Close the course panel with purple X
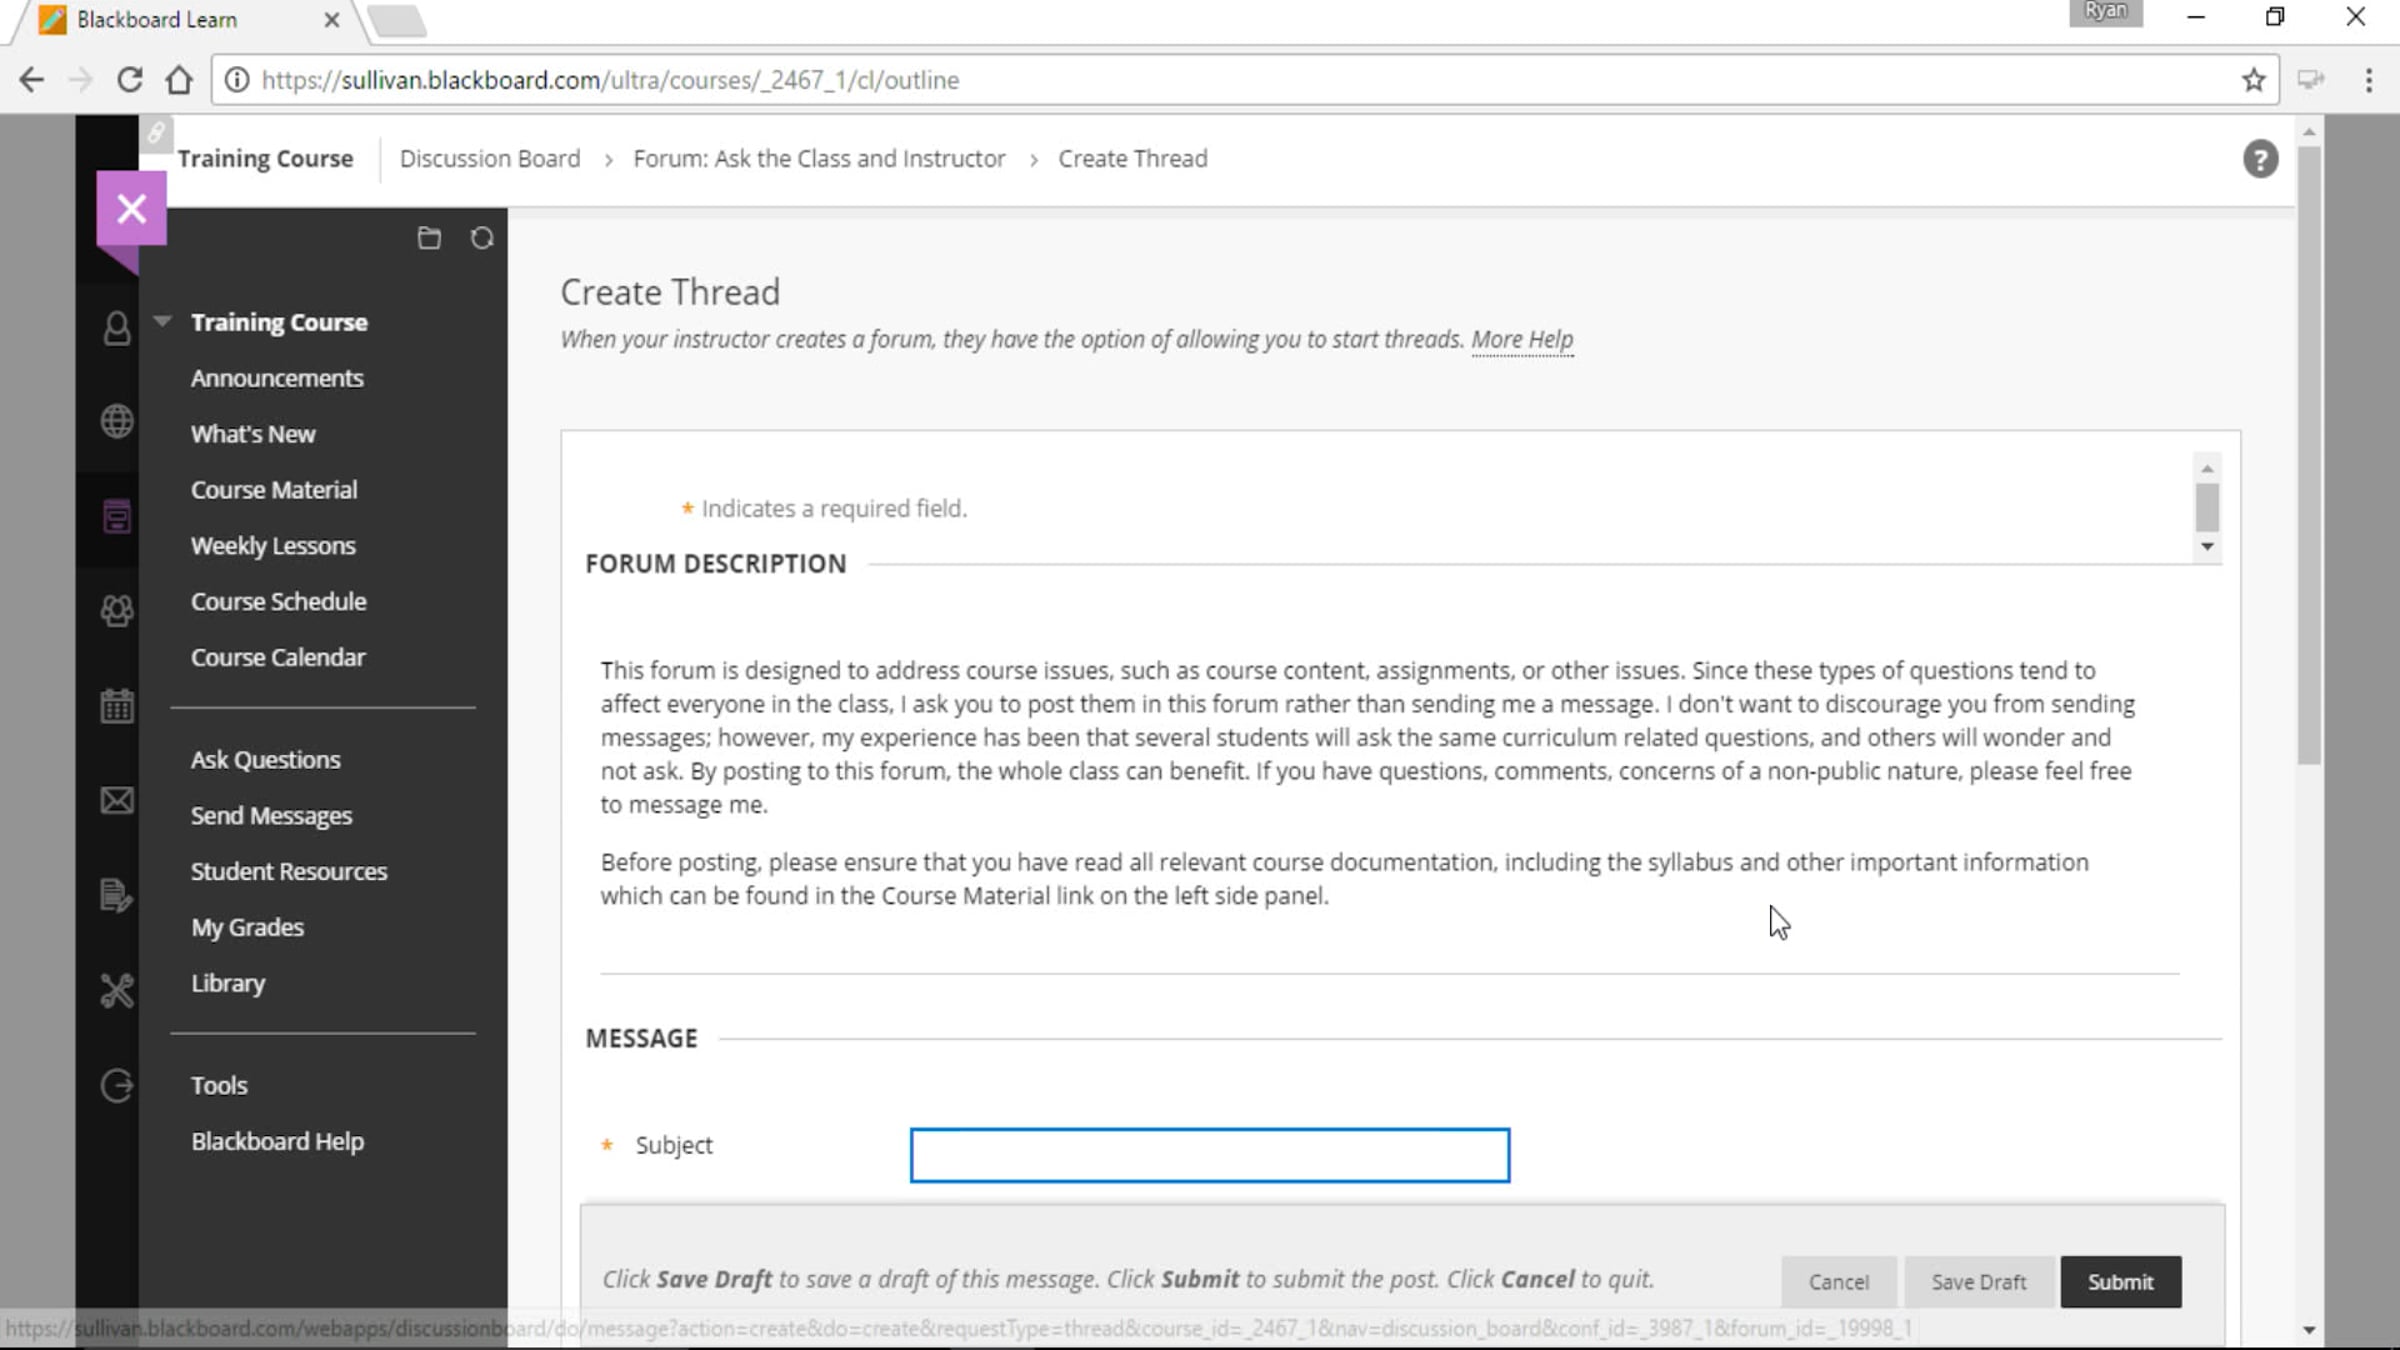Image resolution: width=2400 pixels, height=1350 pixels. point(131,209)
